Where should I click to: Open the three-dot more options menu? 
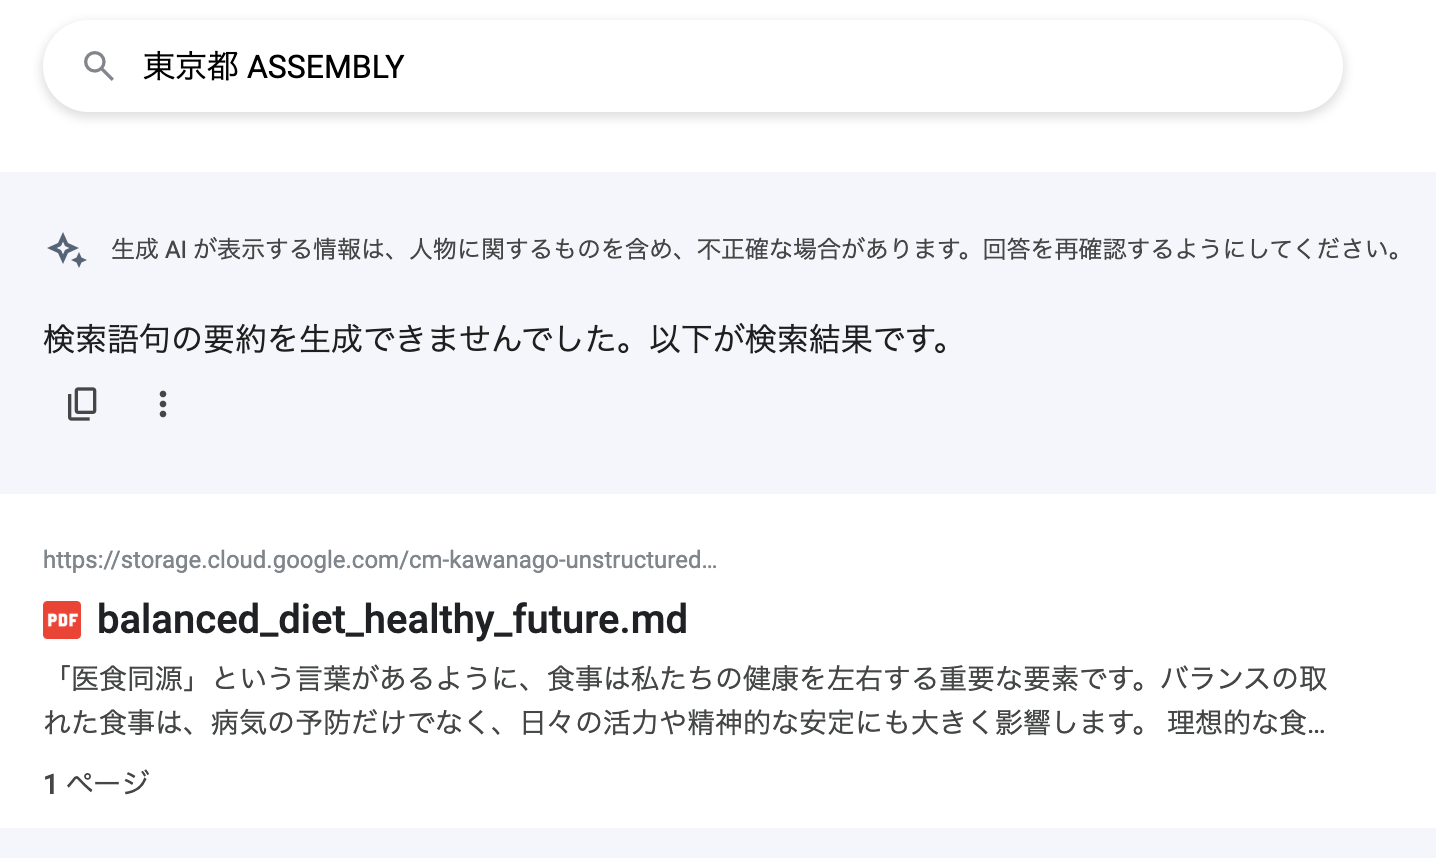[162, 404]
